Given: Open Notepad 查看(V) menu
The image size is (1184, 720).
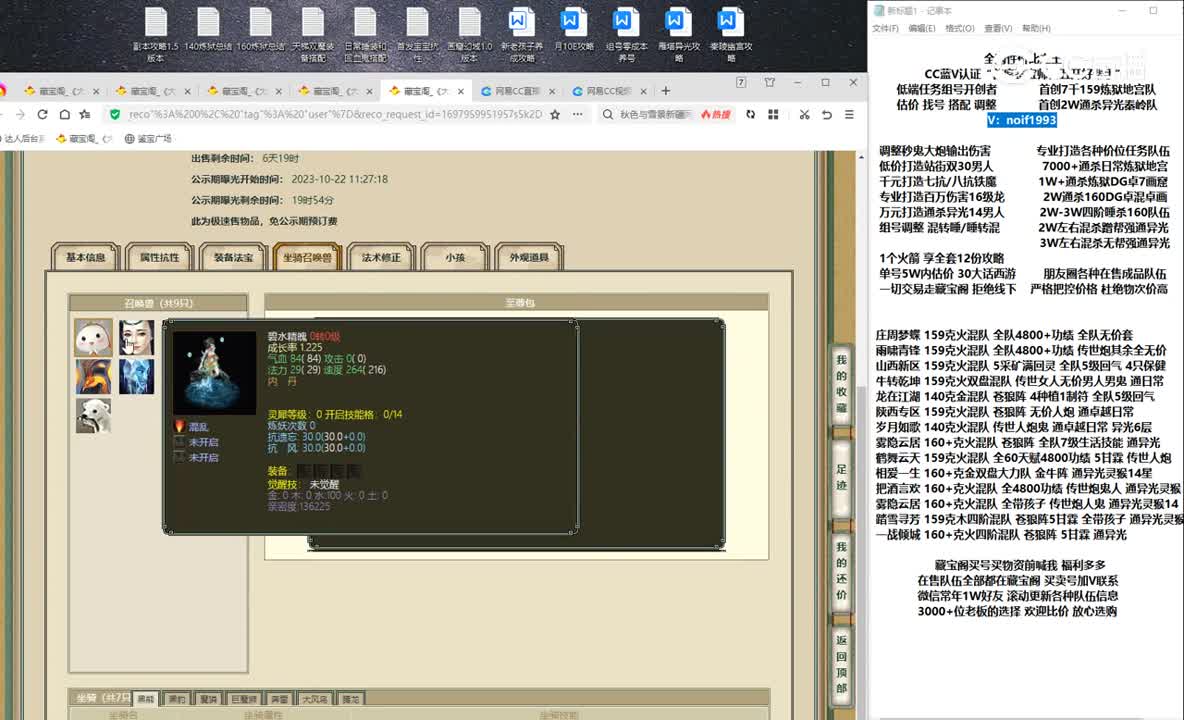Looking at the screenshot, I should [997, 29].
